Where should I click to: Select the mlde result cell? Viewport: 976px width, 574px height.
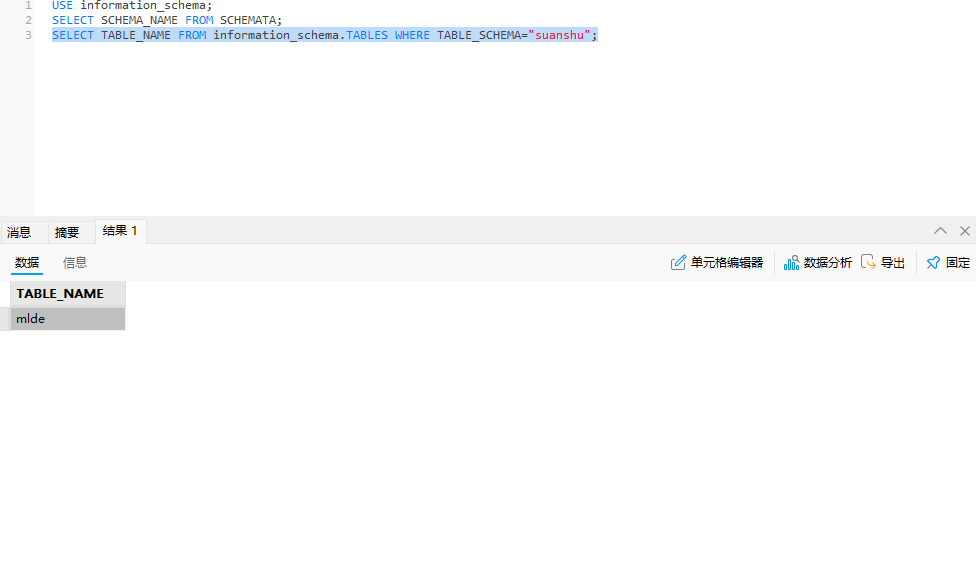(x=66, y=319)
